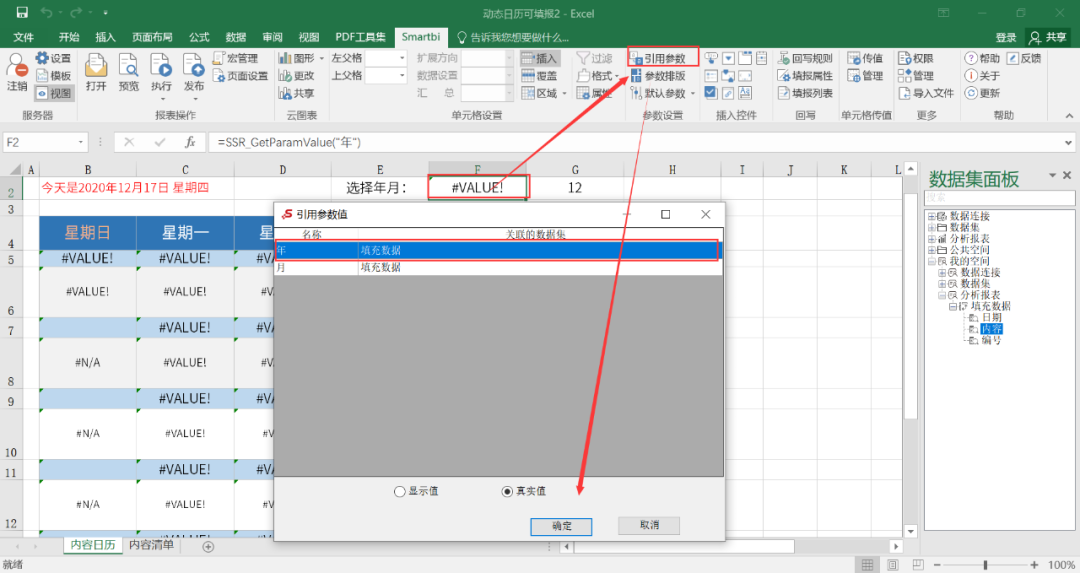Insert a dropdown control from 插入控件
Image resolution: width=1080 pixels, height=573 pixels.
point(728,59)
